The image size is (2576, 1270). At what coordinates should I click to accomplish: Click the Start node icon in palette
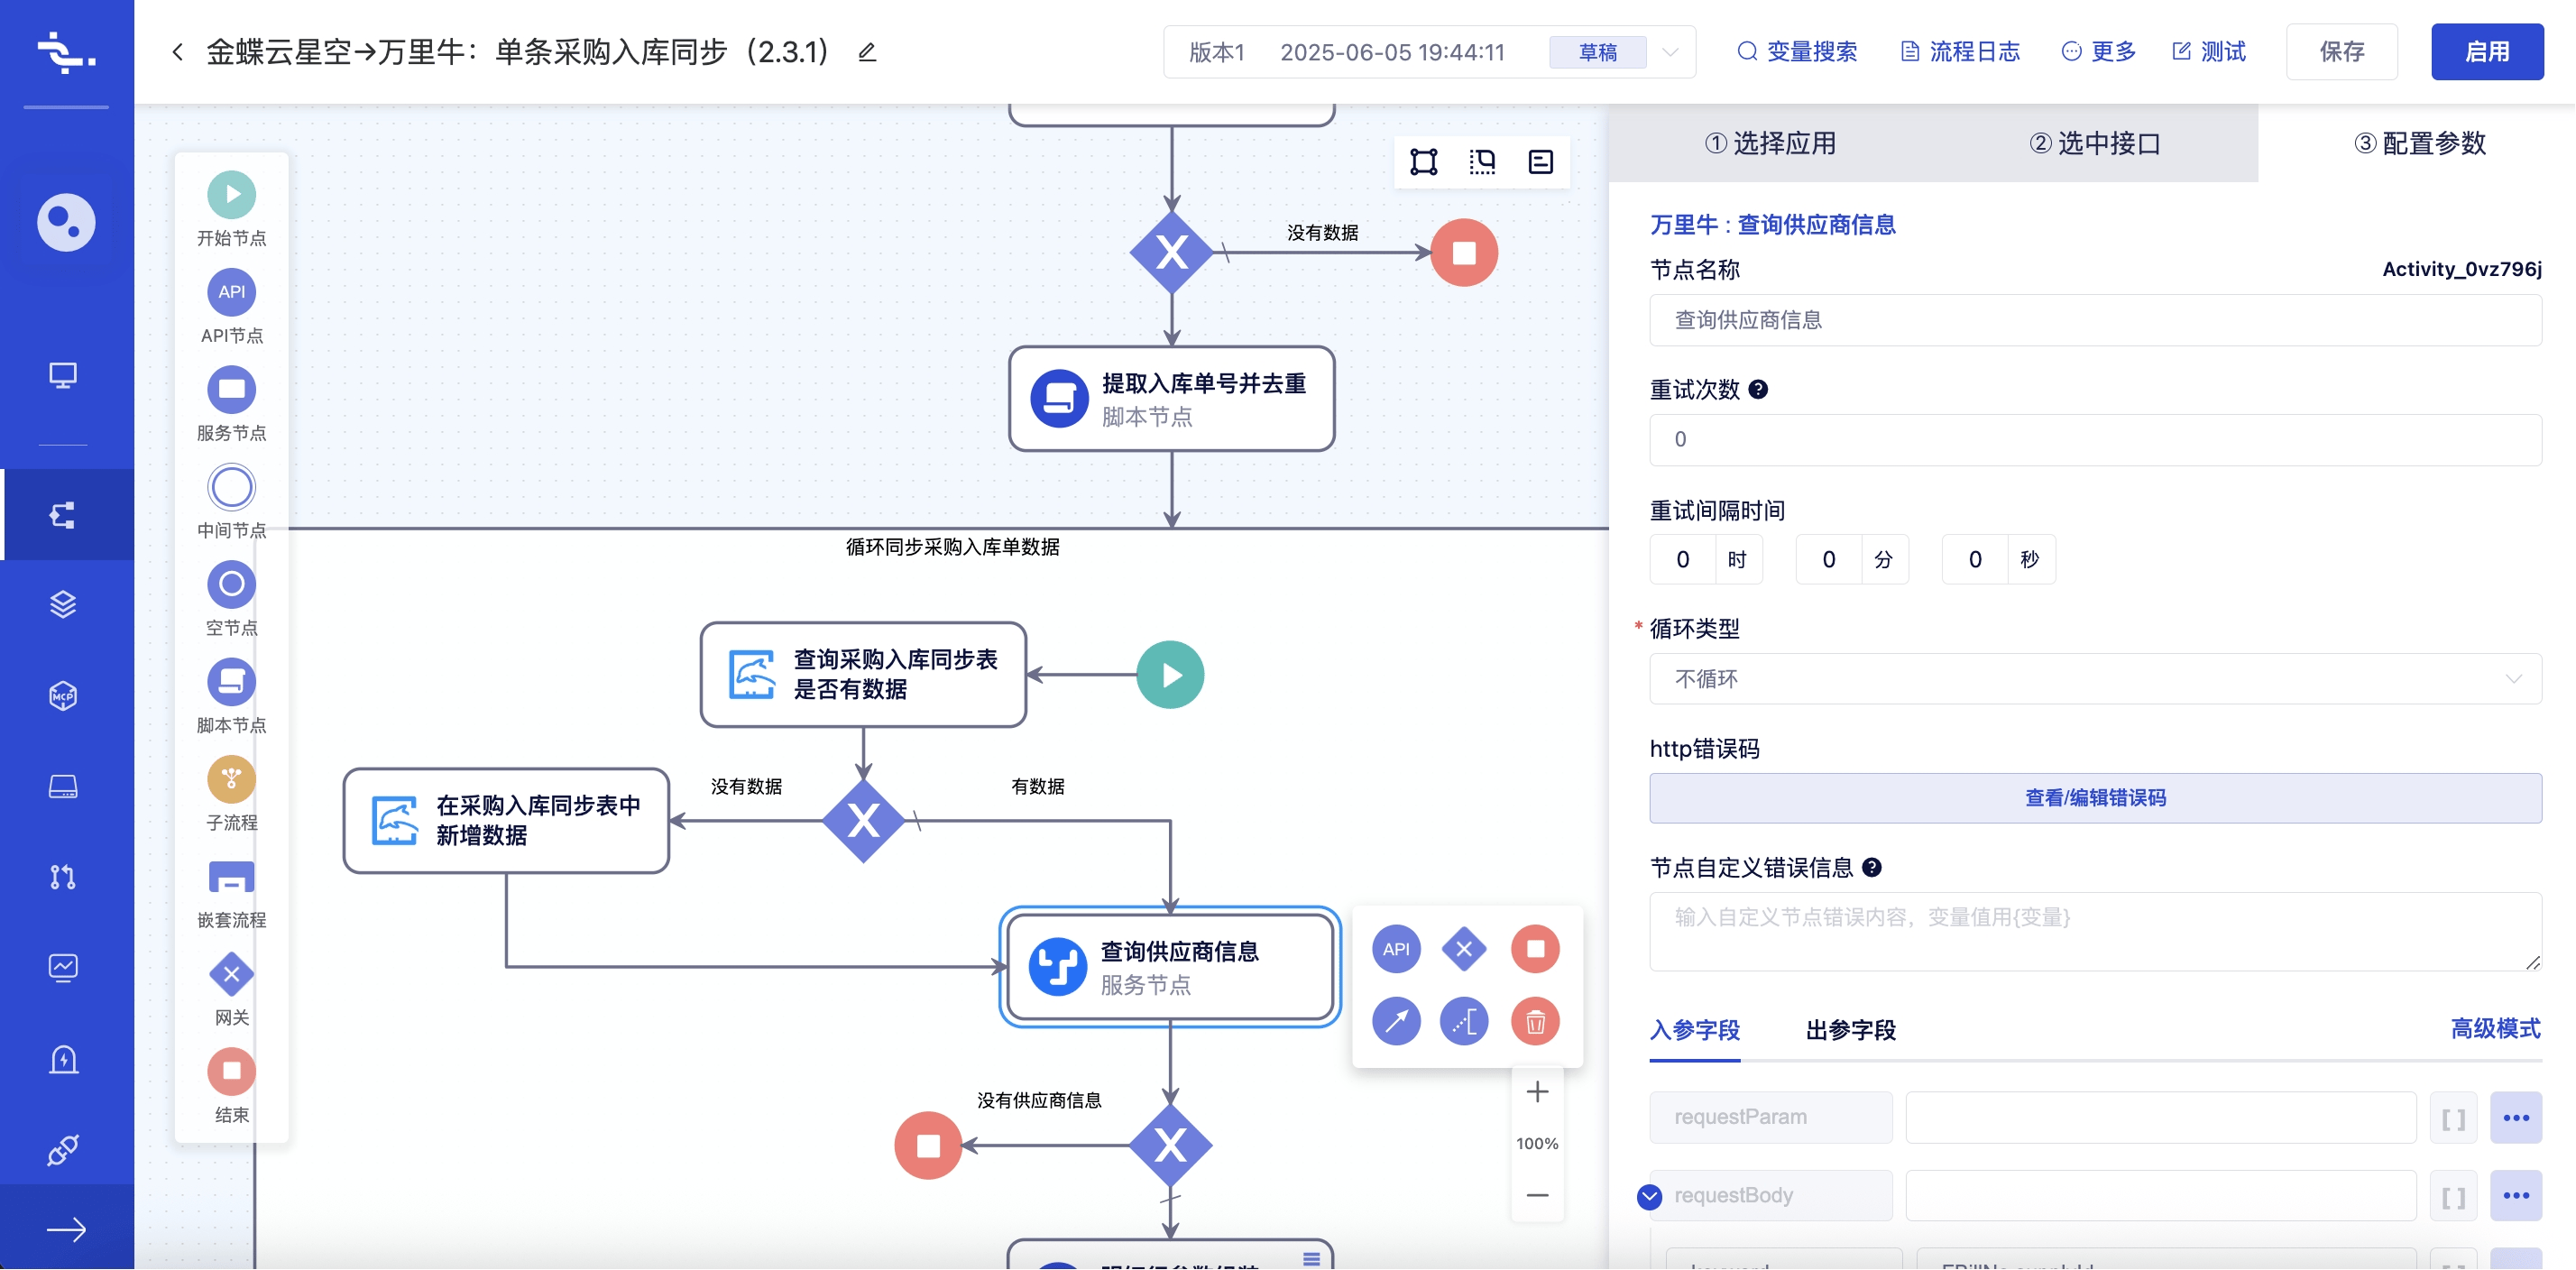(x=231, y=194)
